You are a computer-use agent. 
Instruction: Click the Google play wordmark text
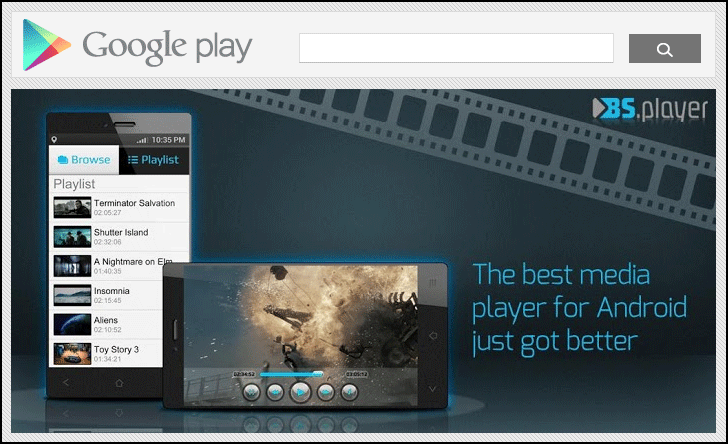coord(167,46)
